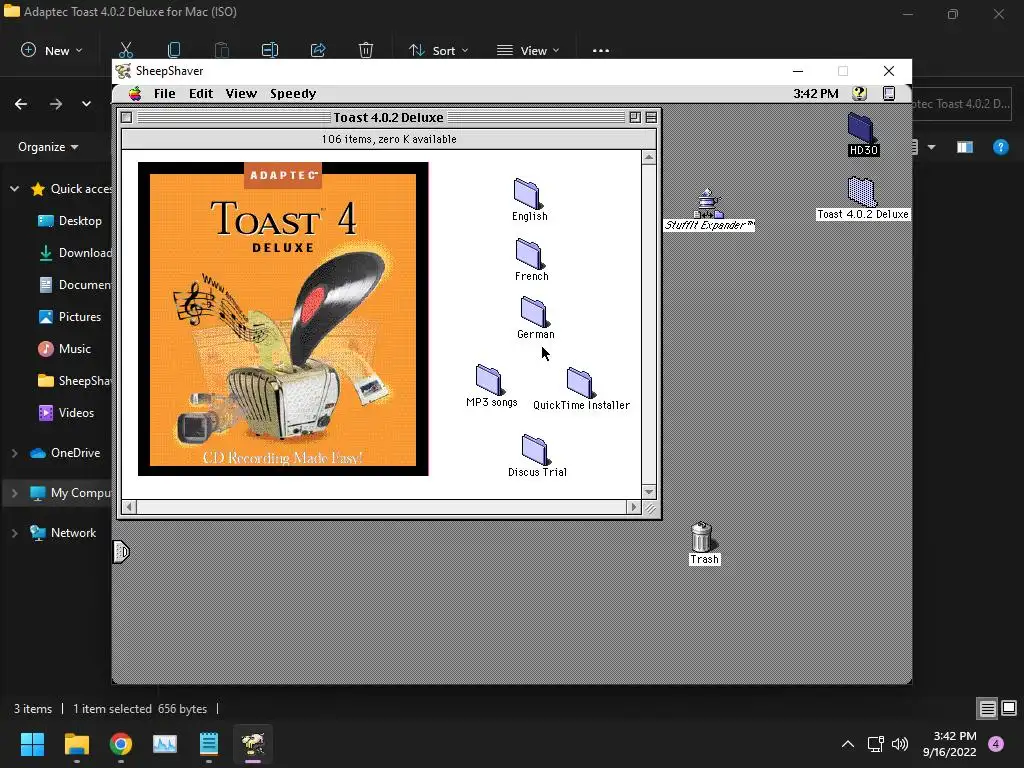The height and width of the screenshot is (768, 1024).
Task: Click the Toast window collapse box
Action: pyautogui.click(x=651, y=118)
